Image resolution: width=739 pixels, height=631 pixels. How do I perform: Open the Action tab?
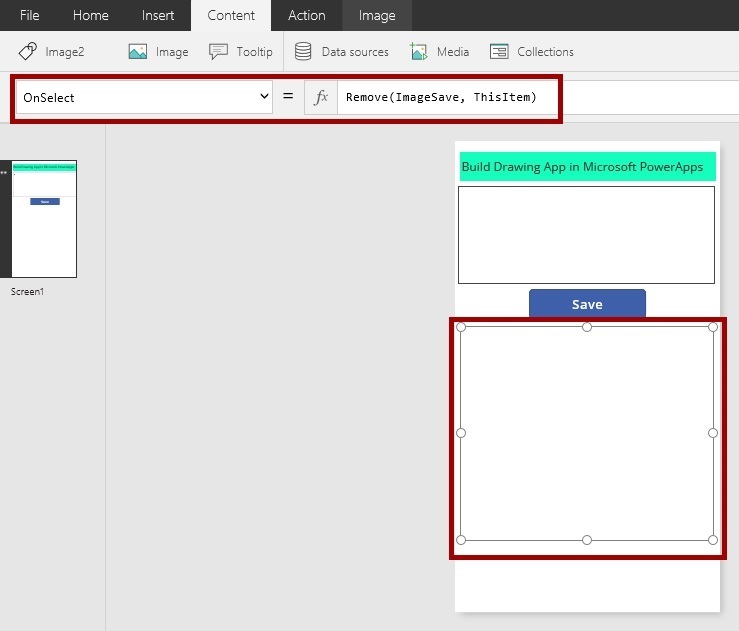pyautogui.click(x=306, y=15)
